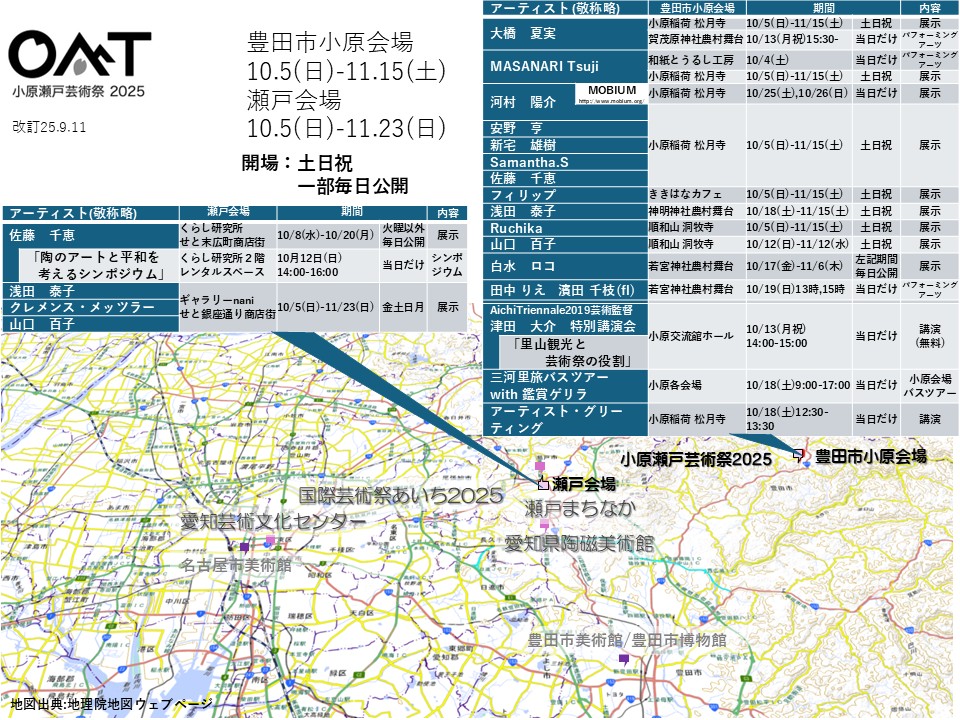The height and width of the screenshot is (720, 960).
Task: Open the 国際芸術祭あいち2025 map label
Action: [x=400, y=496]
